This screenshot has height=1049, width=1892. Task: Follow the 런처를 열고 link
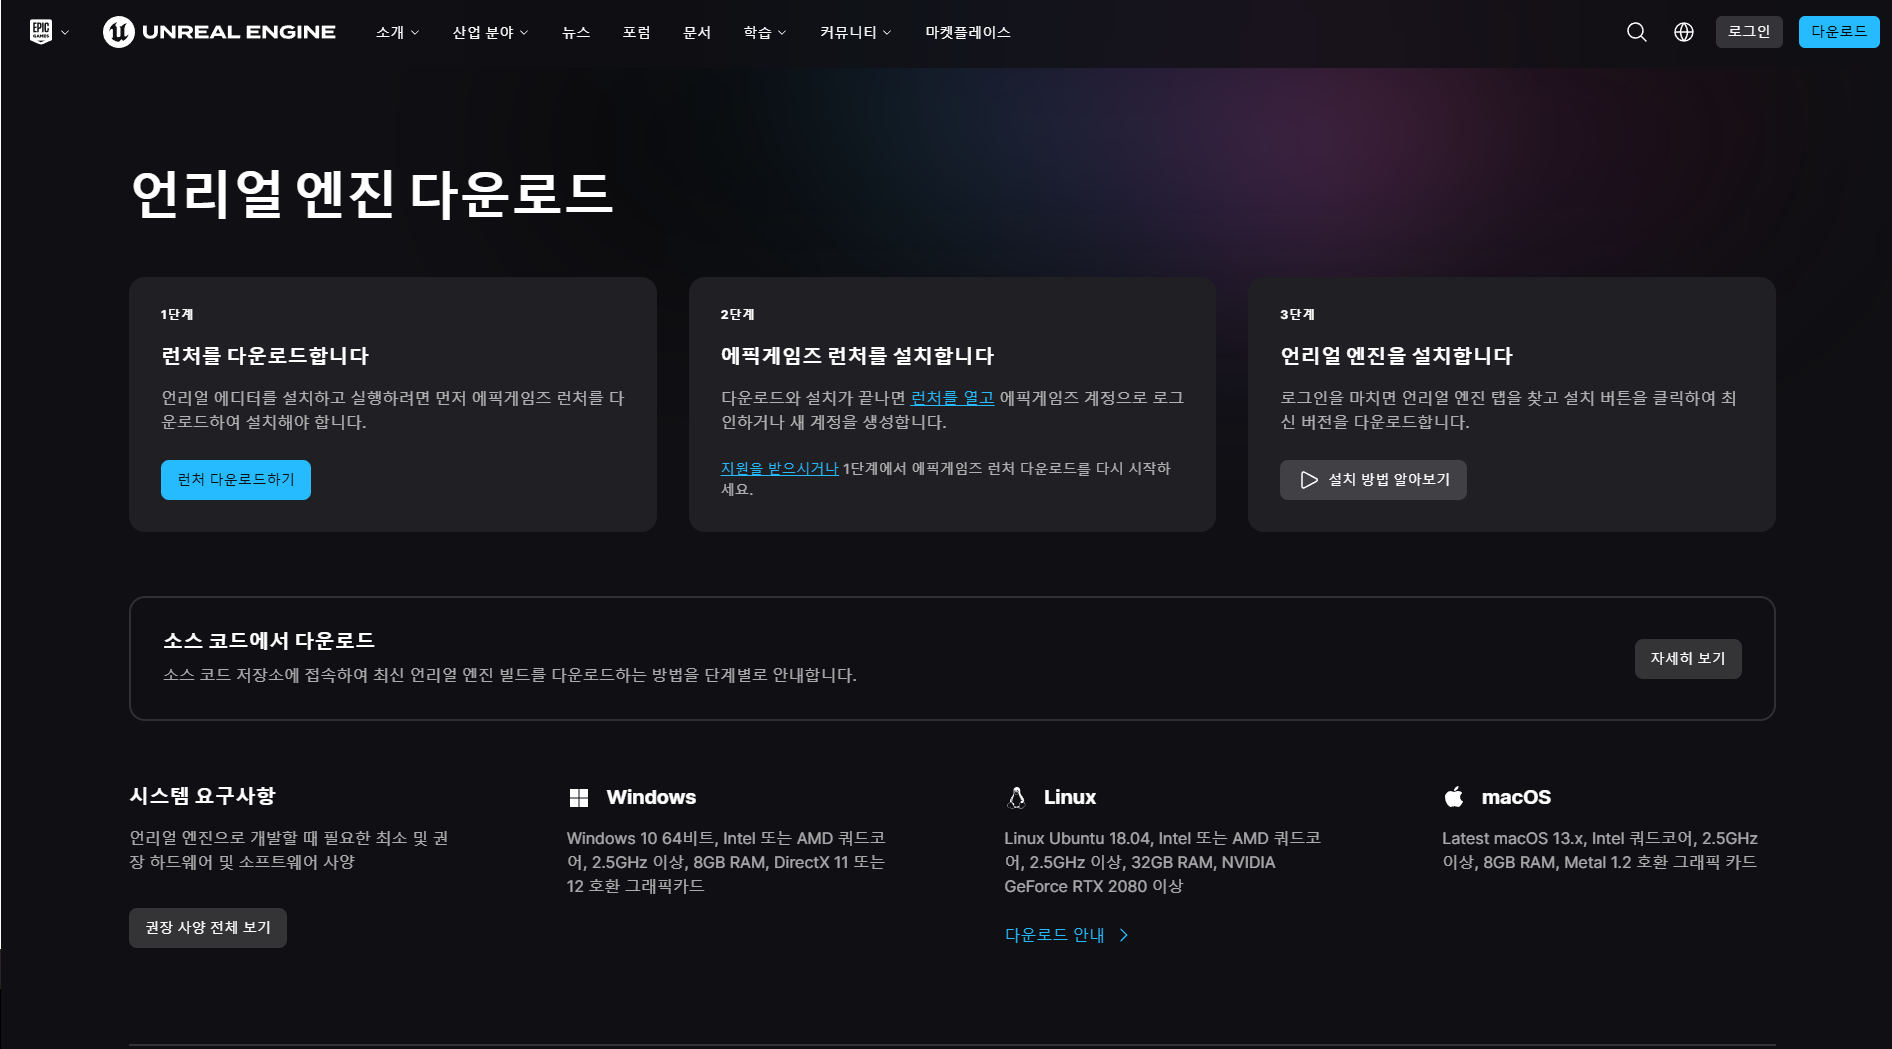pyautogui.click(x=953, y=398)
